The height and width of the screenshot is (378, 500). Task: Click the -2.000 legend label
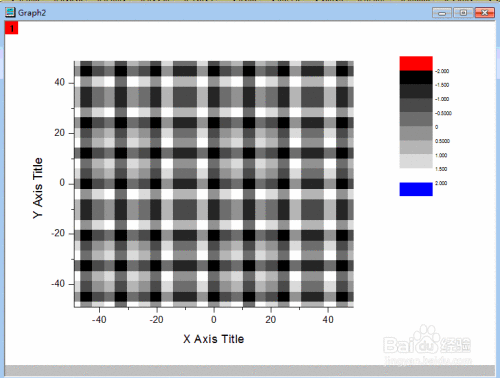pyautogui.click(x=442, y=71)
